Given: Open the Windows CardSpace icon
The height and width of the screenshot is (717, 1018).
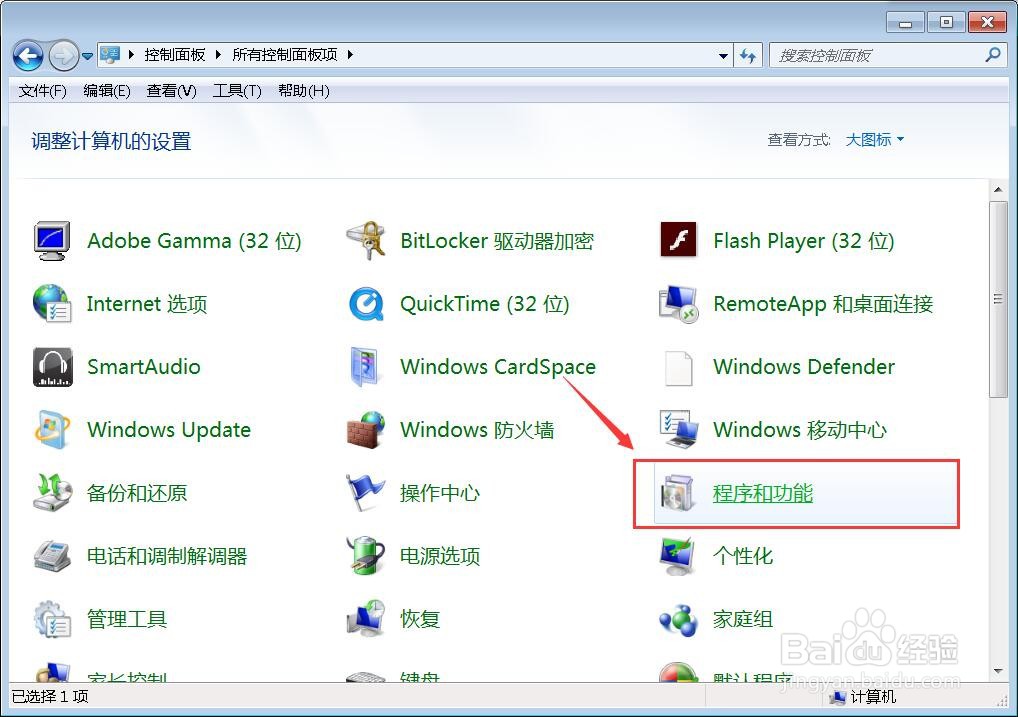Looking at the screenshot, I should pos(365,367).
